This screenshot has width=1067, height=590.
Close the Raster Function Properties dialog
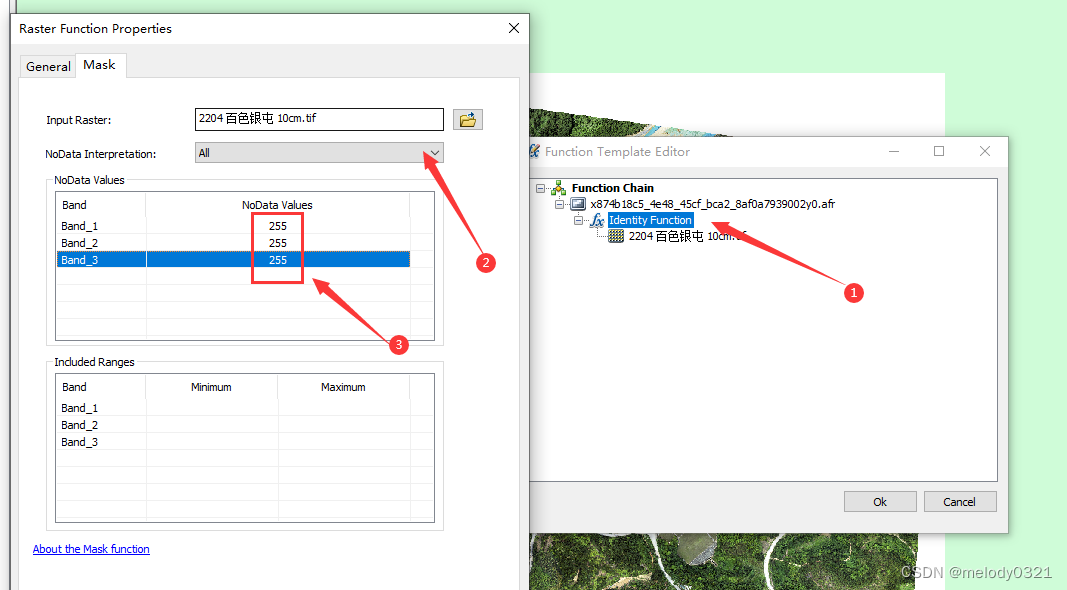tap(514, 28)
